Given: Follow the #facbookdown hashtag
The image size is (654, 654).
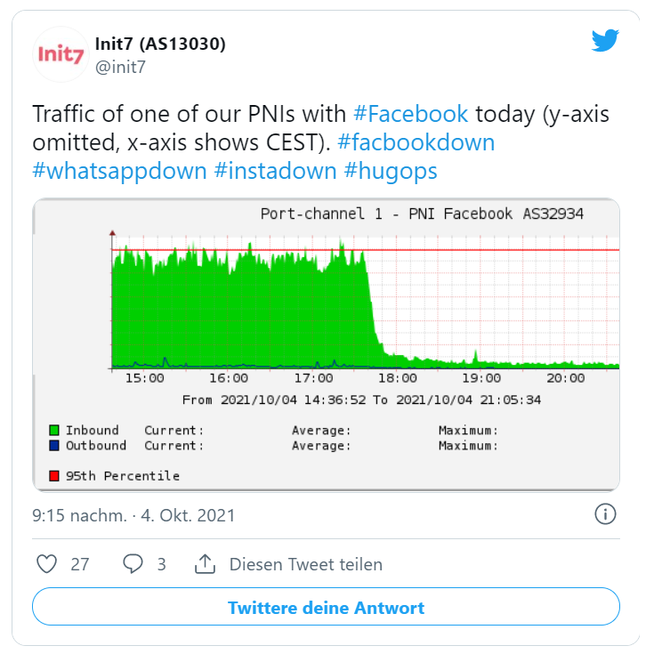Looking at the screenshot, I should [x=416, y=143].
